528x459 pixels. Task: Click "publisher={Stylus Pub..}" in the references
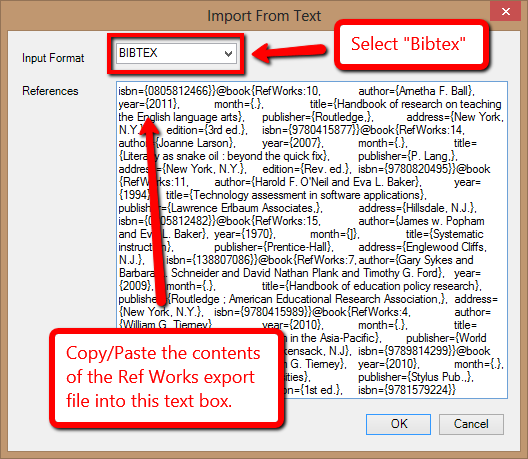click(x=415, y=377)
